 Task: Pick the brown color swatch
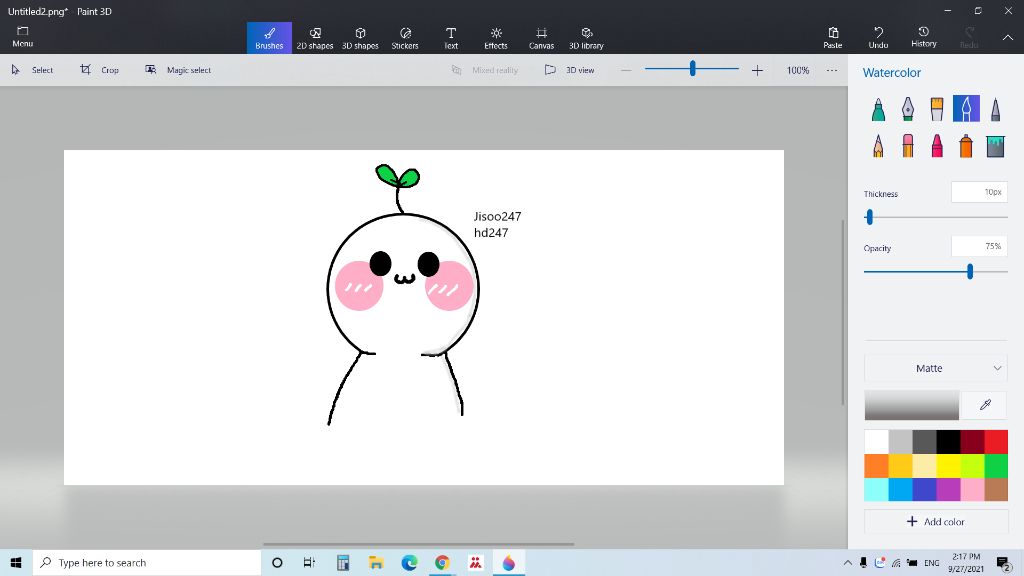coord(996,489)
